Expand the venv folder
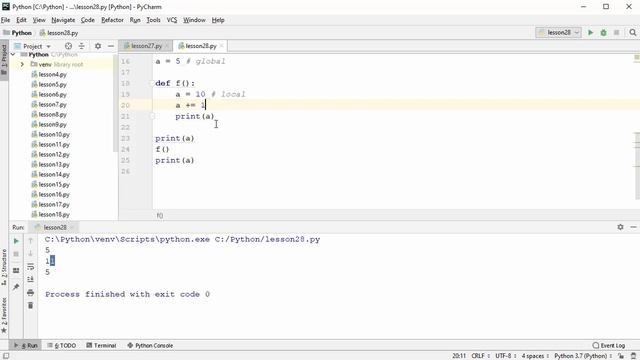Image resolution: width=640 pixels, height=360 pixels. 22,64
